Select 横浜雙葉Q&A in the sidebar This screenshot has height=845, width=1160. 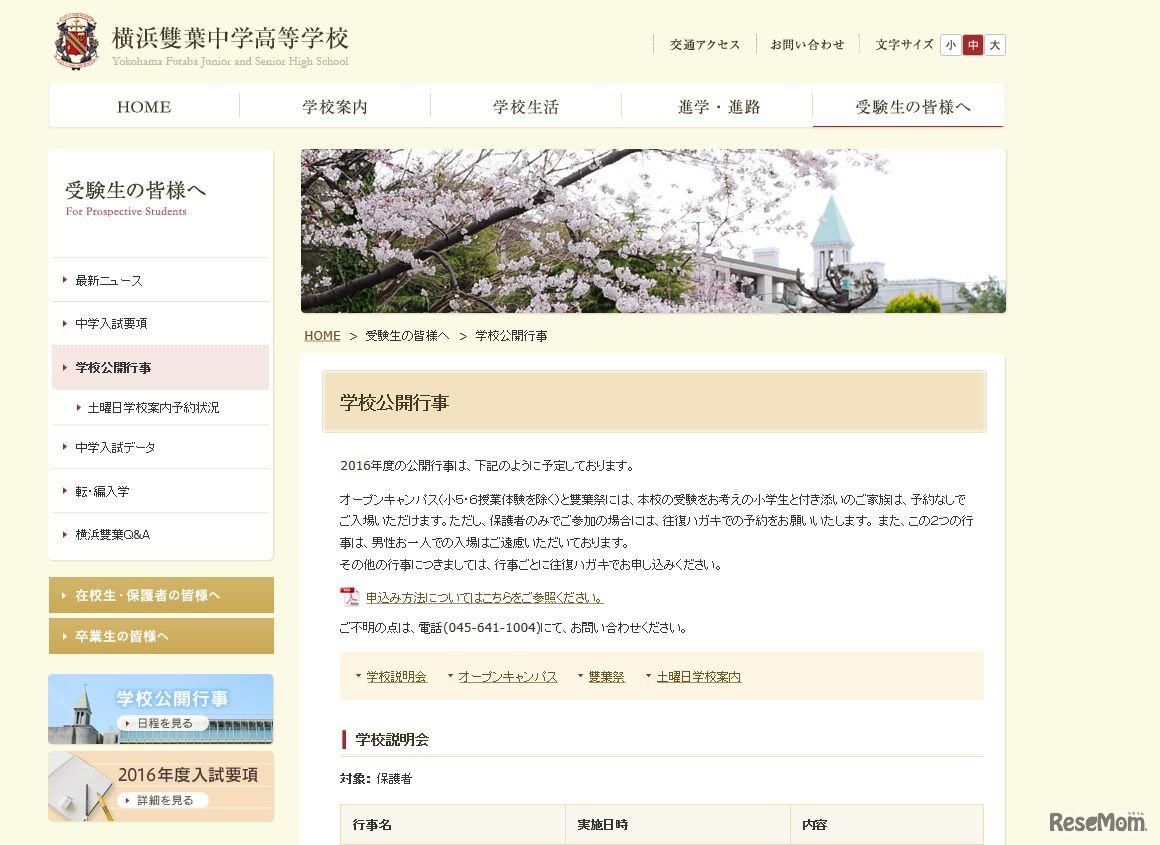[x=161, y=534]
